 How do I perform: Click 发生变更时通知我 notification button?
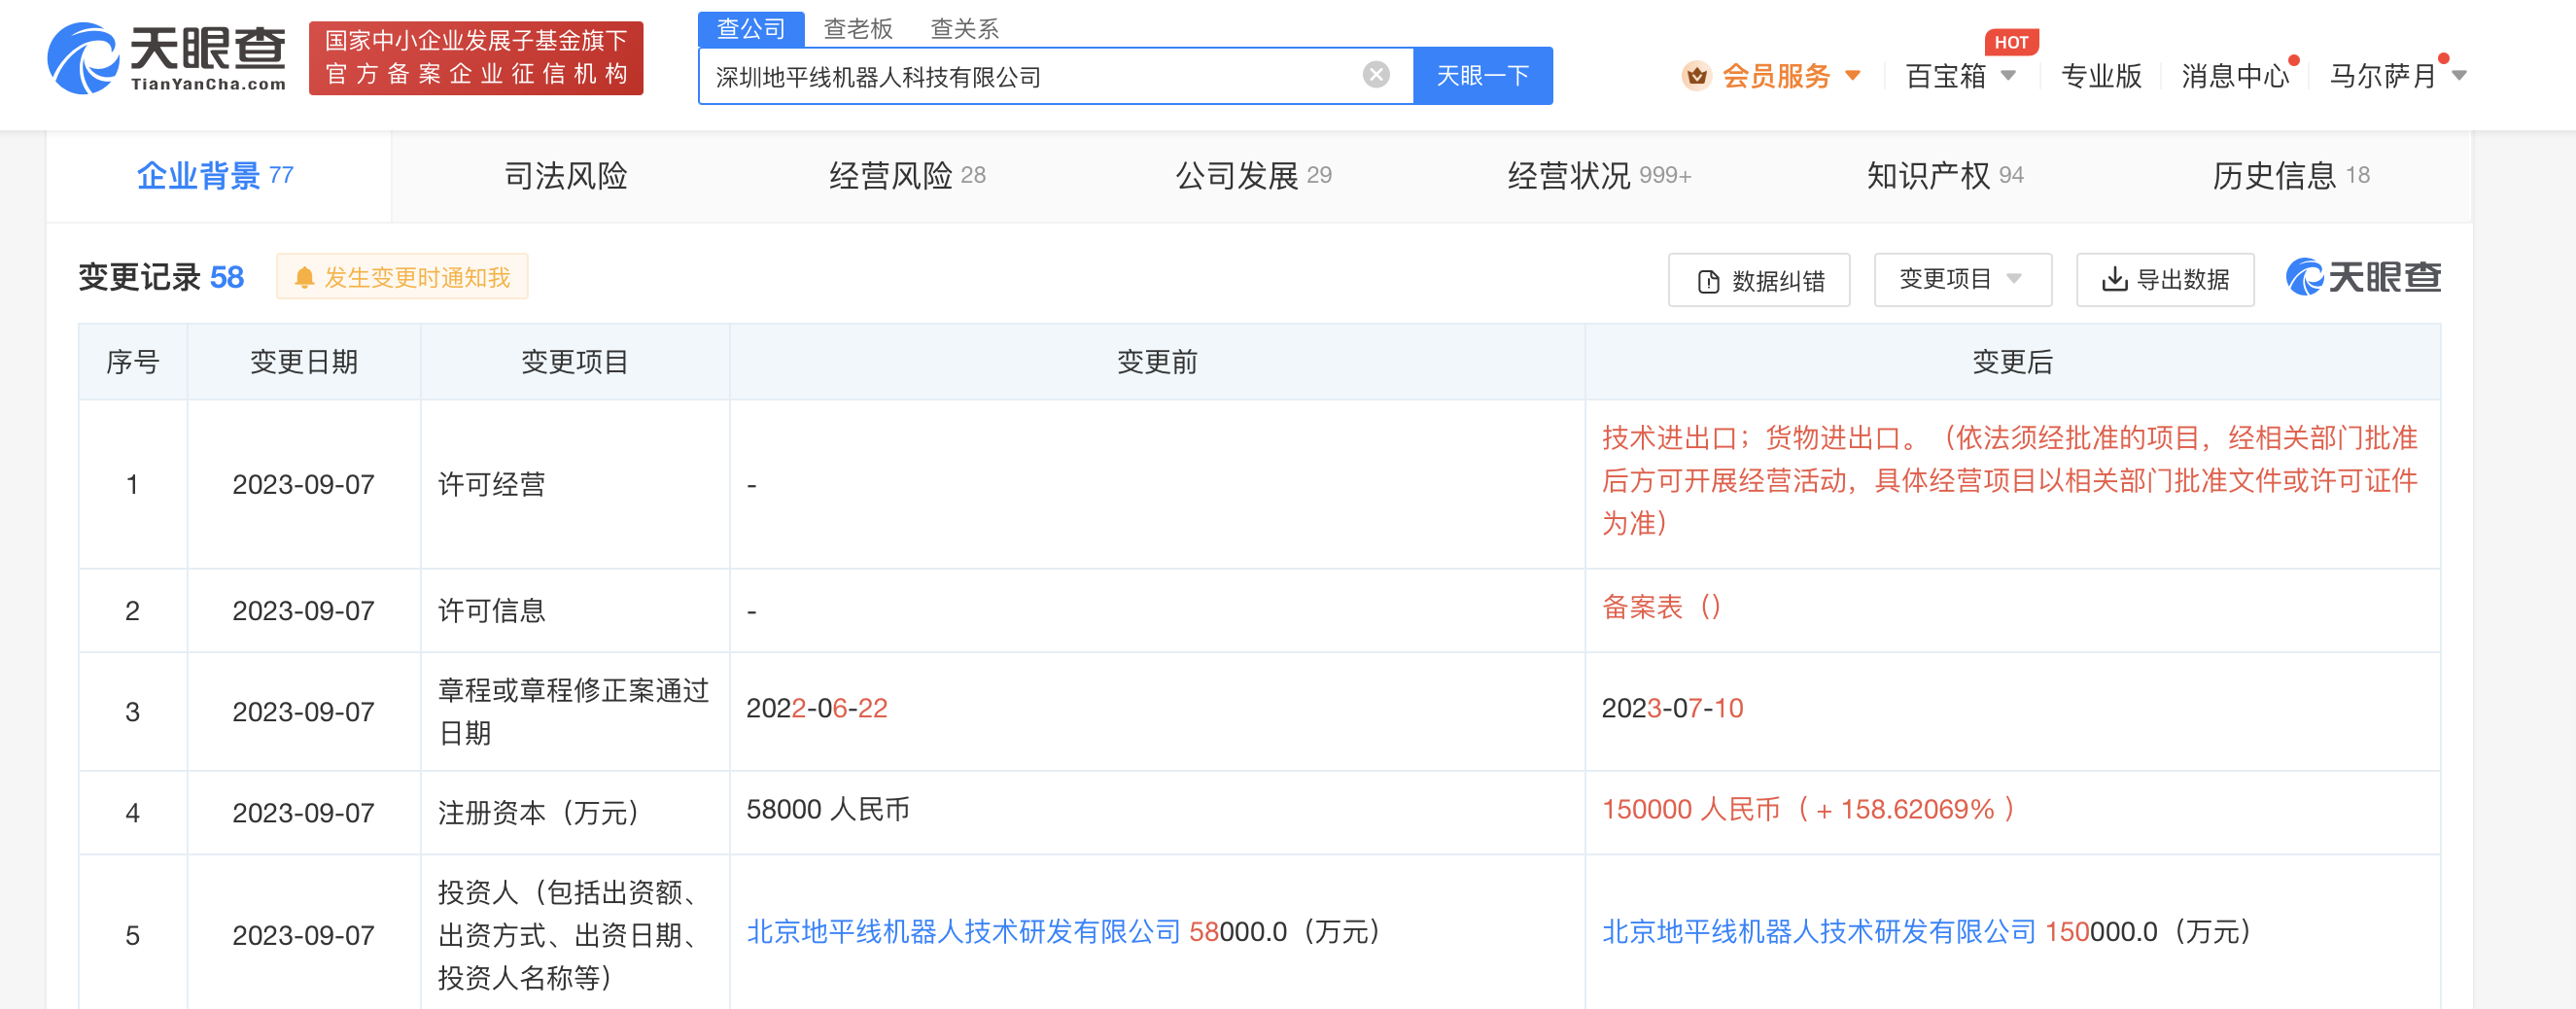click(x=402, y=277)
